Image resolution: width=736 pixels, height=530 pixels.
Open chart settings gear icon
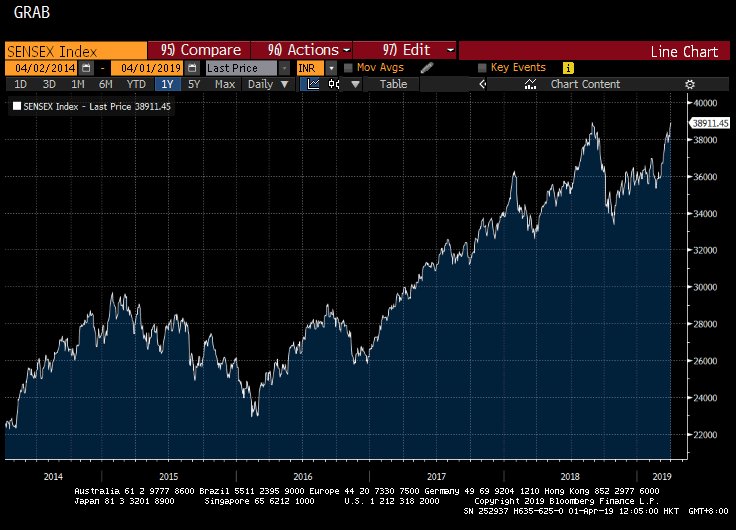click(690, 84)
